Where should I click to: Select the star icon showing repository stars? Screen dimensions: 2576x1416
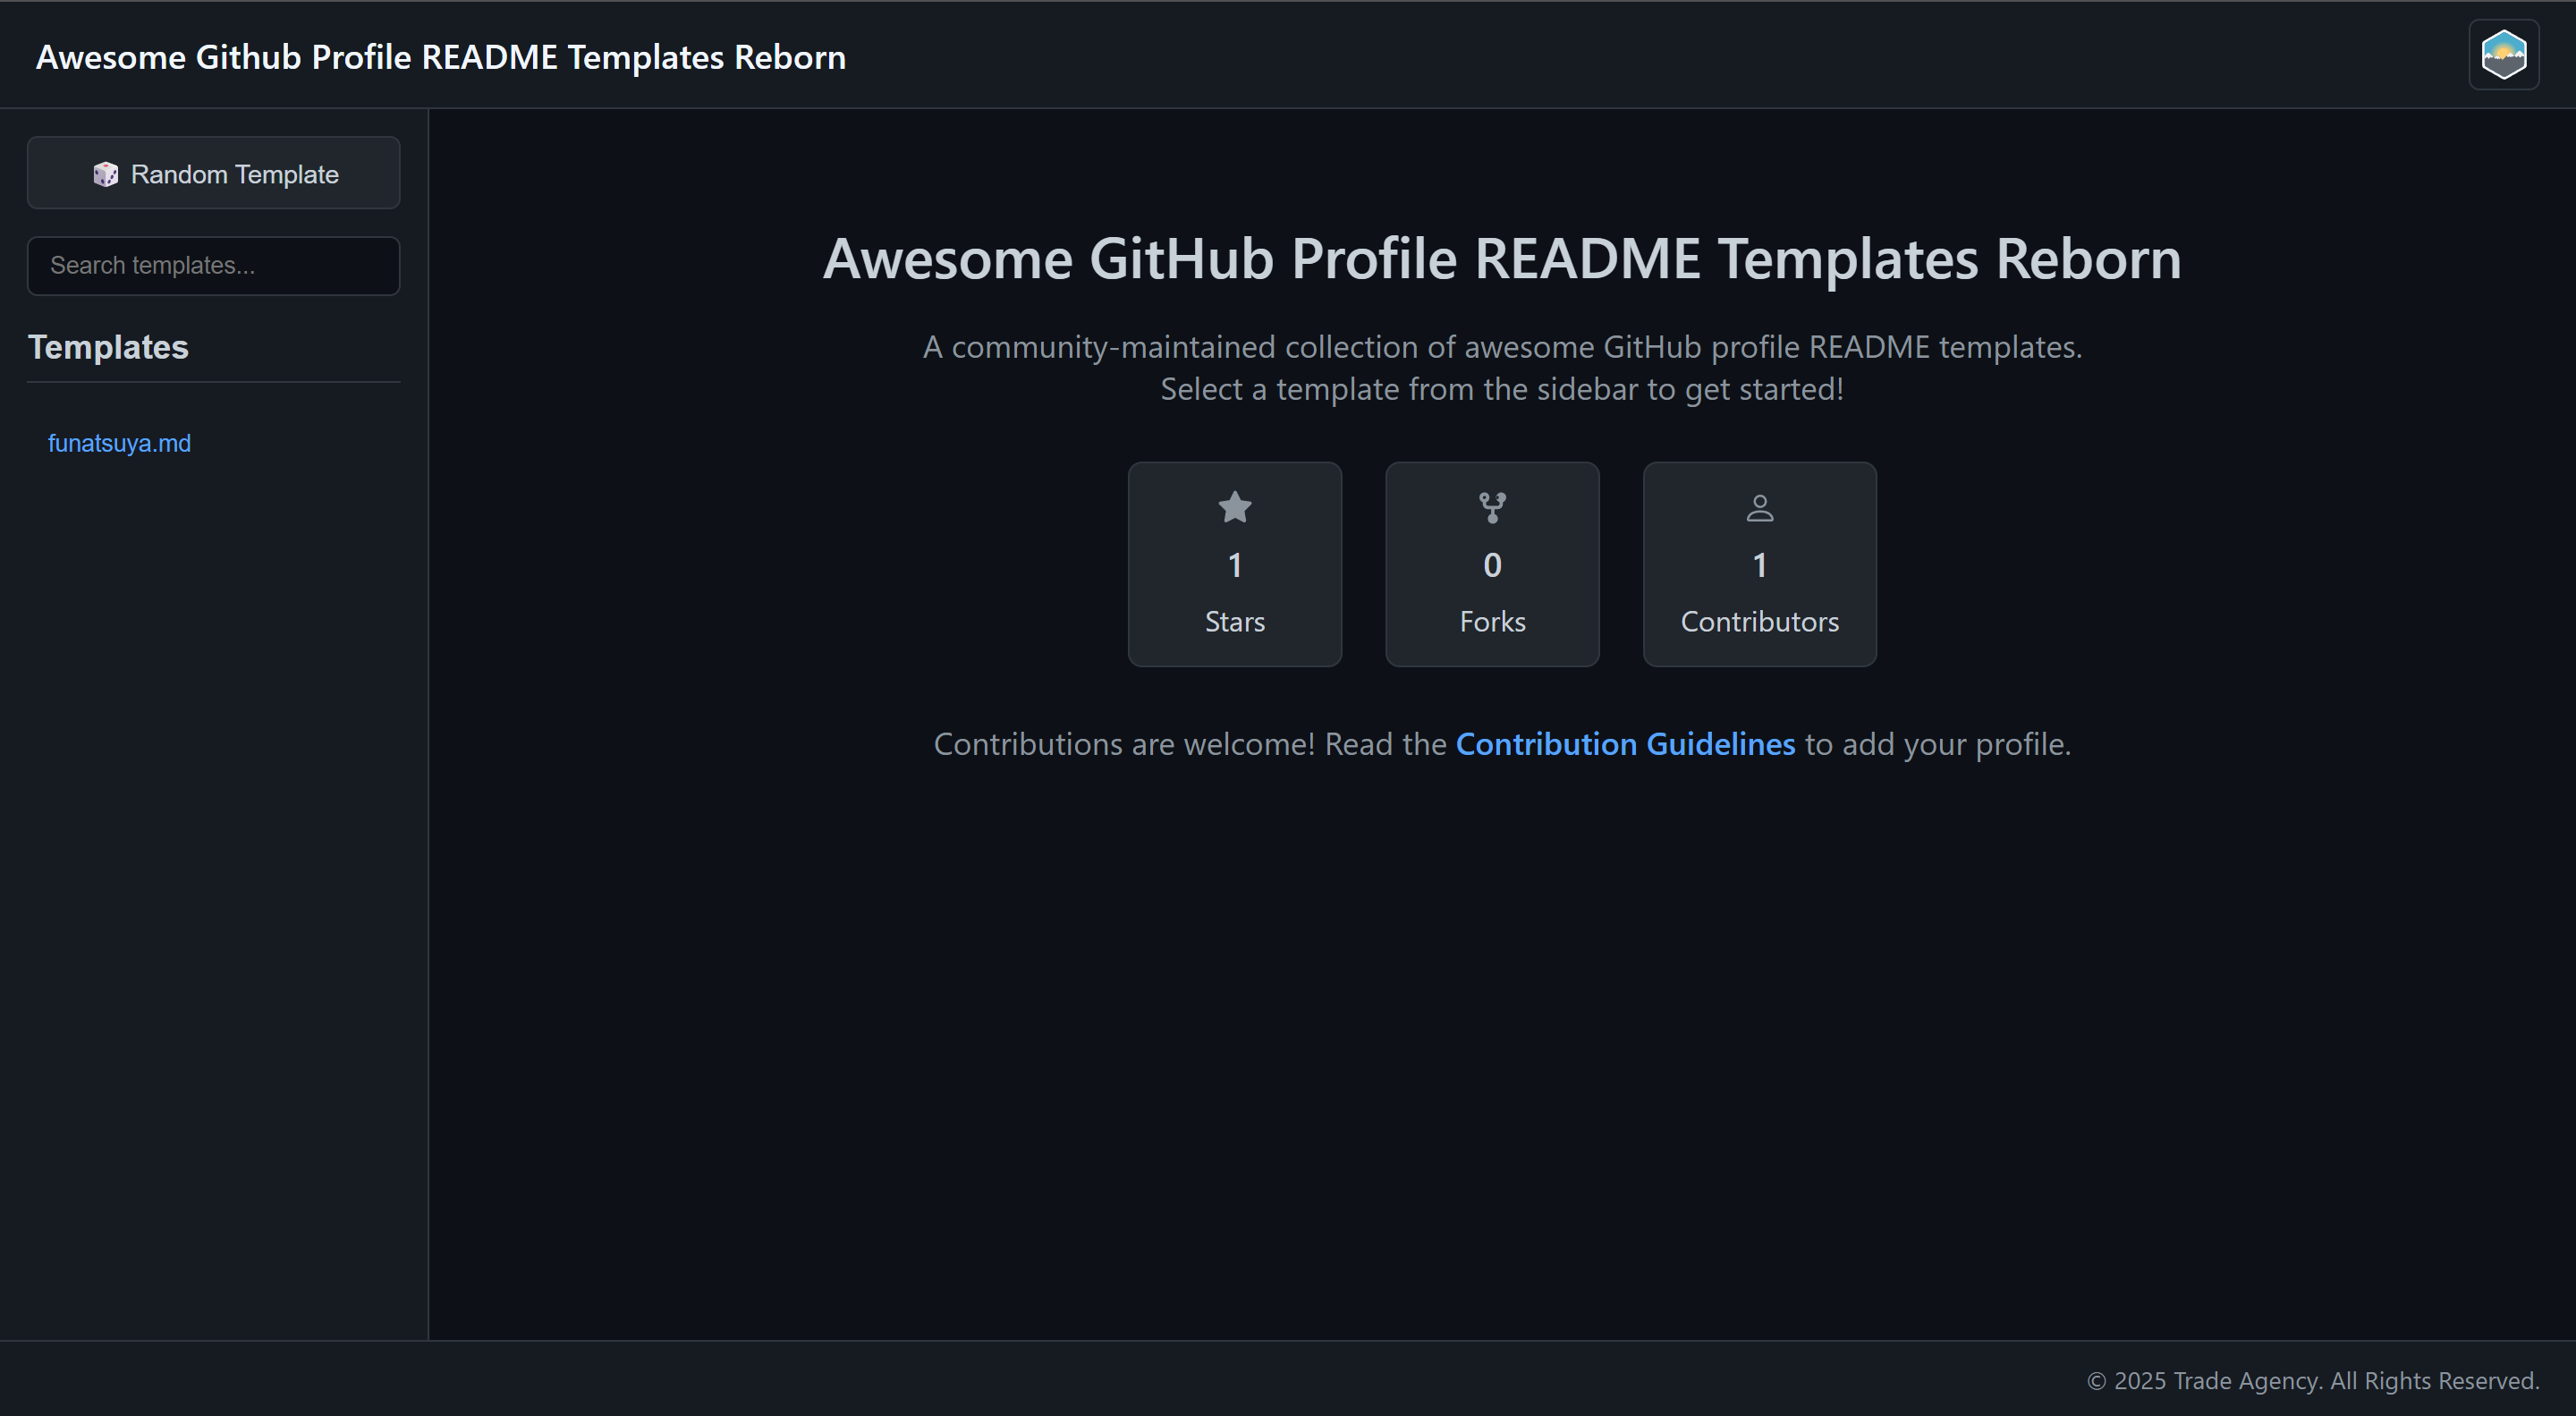click(x=1234, y=507)
